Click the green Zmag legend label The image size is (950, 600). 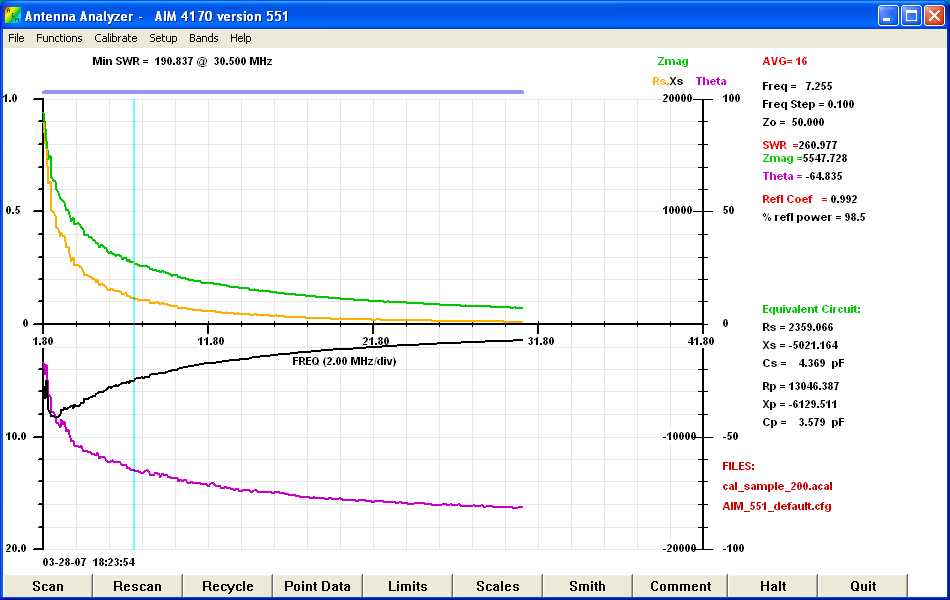(673, 61)
